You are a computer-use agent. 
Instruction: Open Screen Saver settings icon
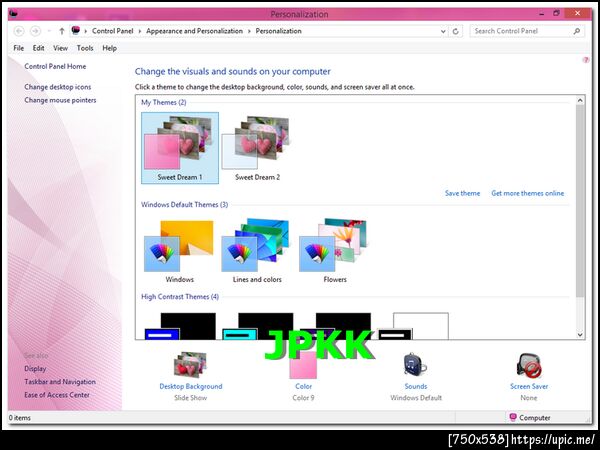529,365
